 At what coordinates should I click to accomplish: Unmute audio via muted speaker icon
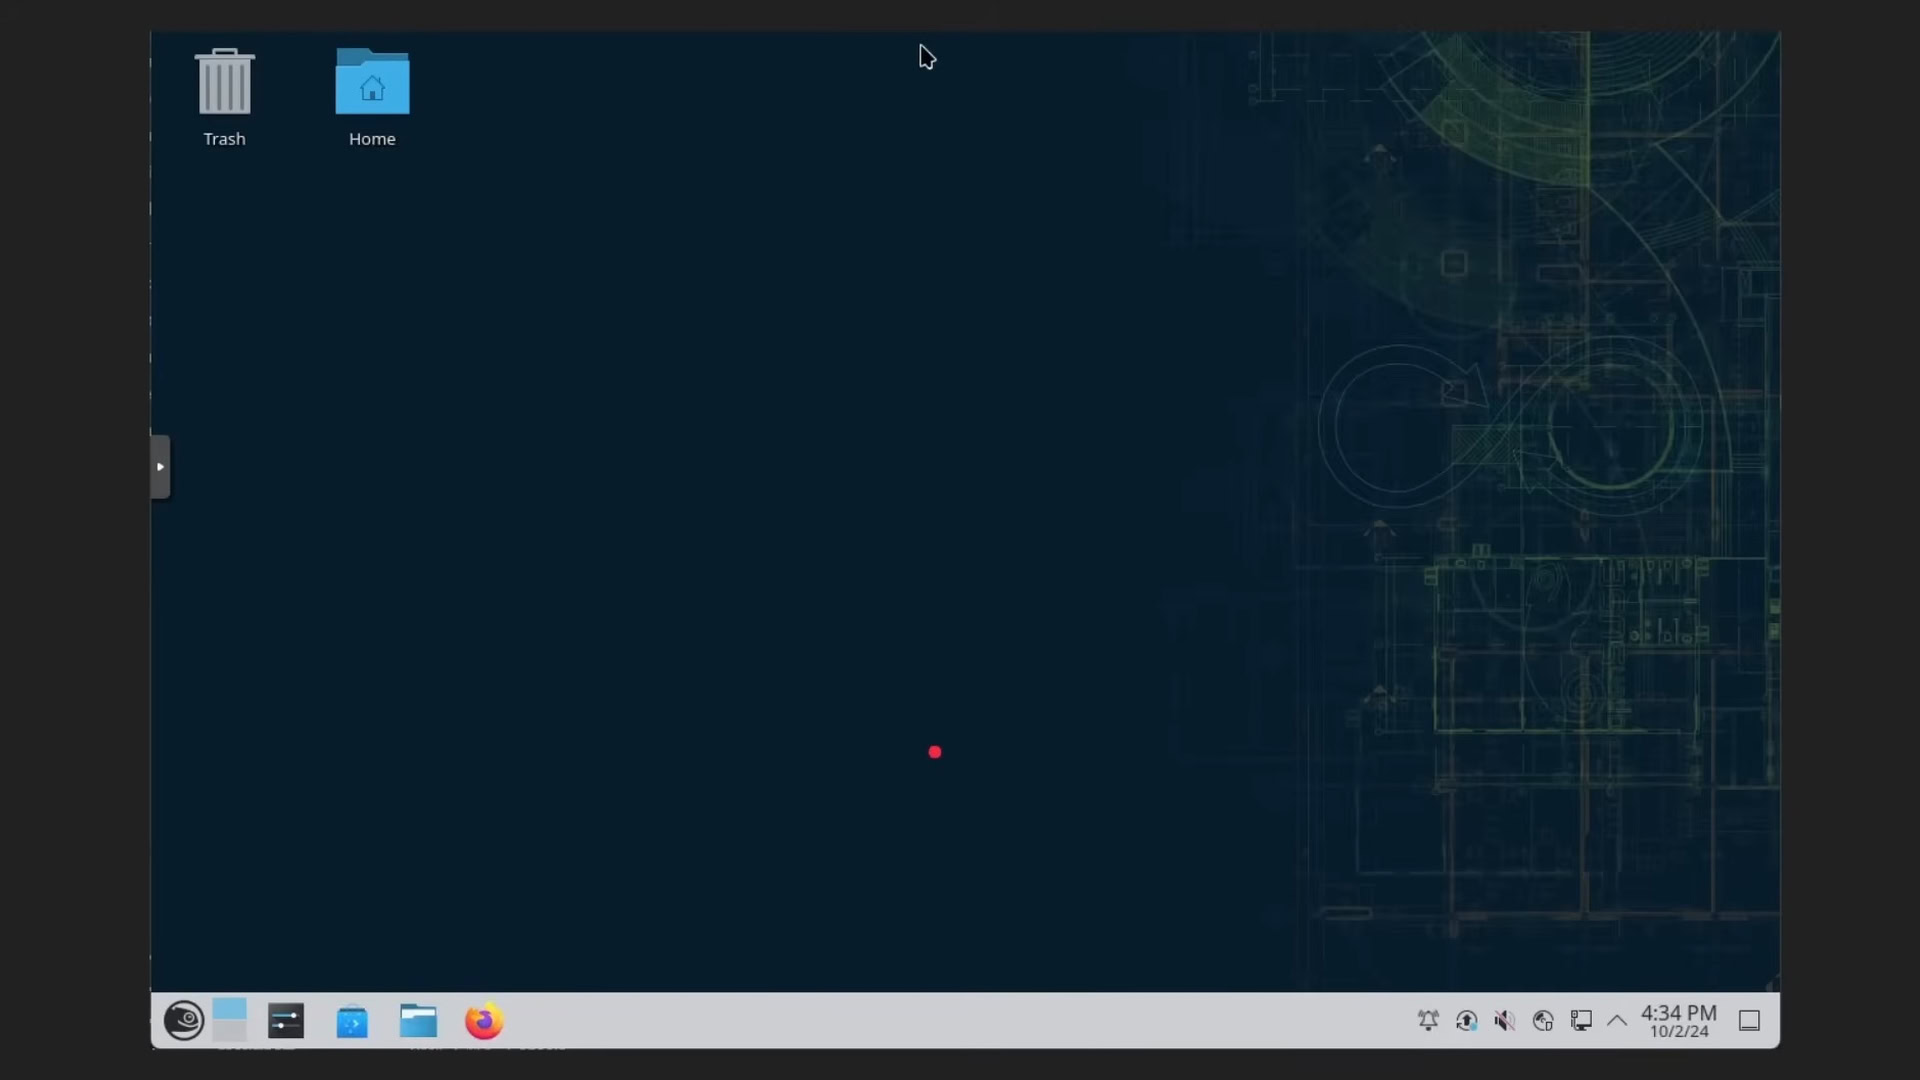(x=1504, y=1021)
